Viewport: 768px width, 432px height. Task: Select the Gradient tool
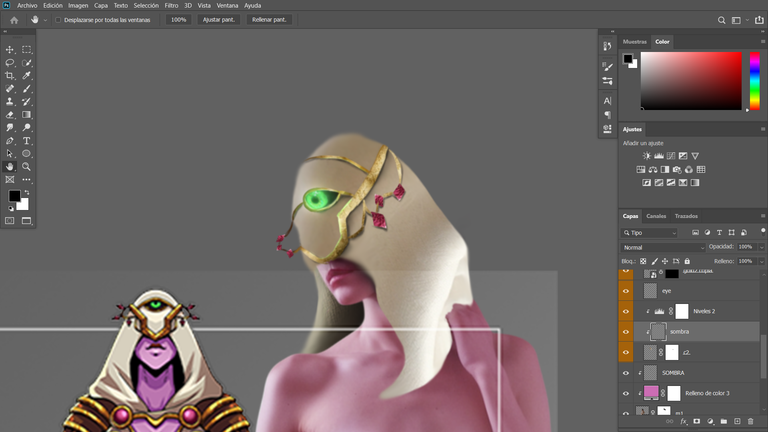coord(26,115)
